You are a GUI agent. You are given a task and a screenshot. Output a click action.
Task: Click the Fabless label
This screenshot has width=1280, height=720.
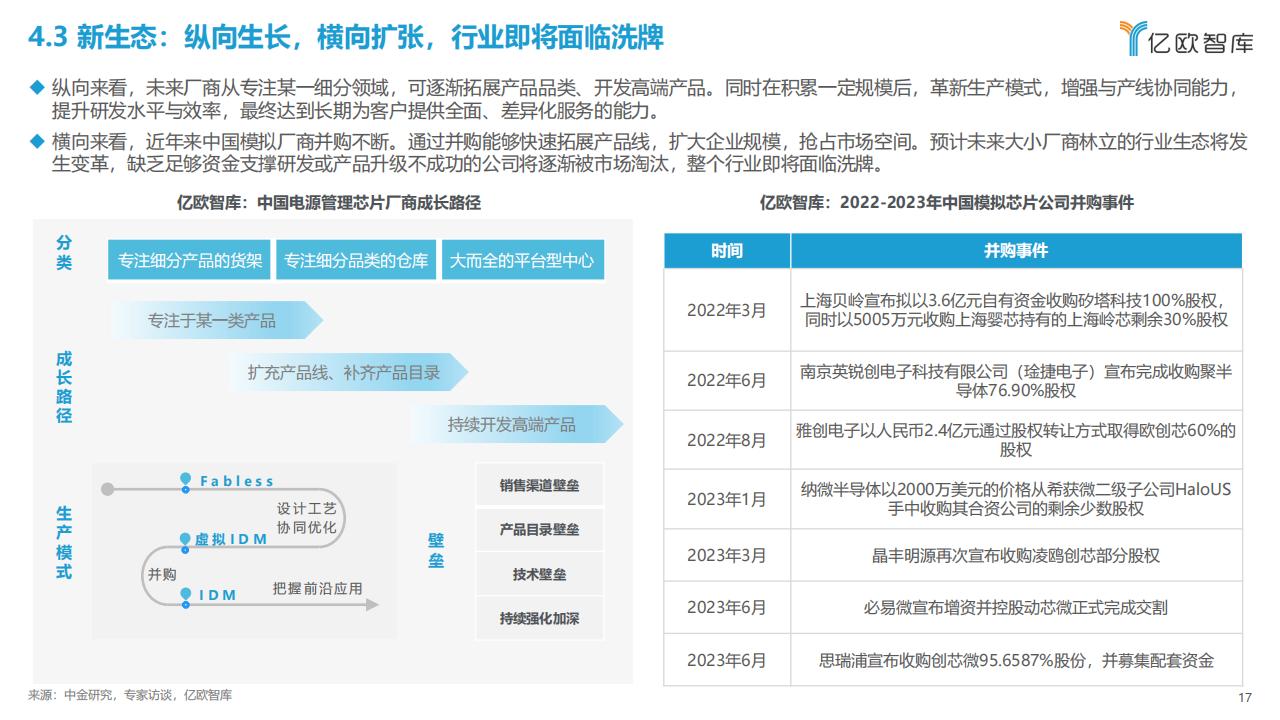coord(236,481)
